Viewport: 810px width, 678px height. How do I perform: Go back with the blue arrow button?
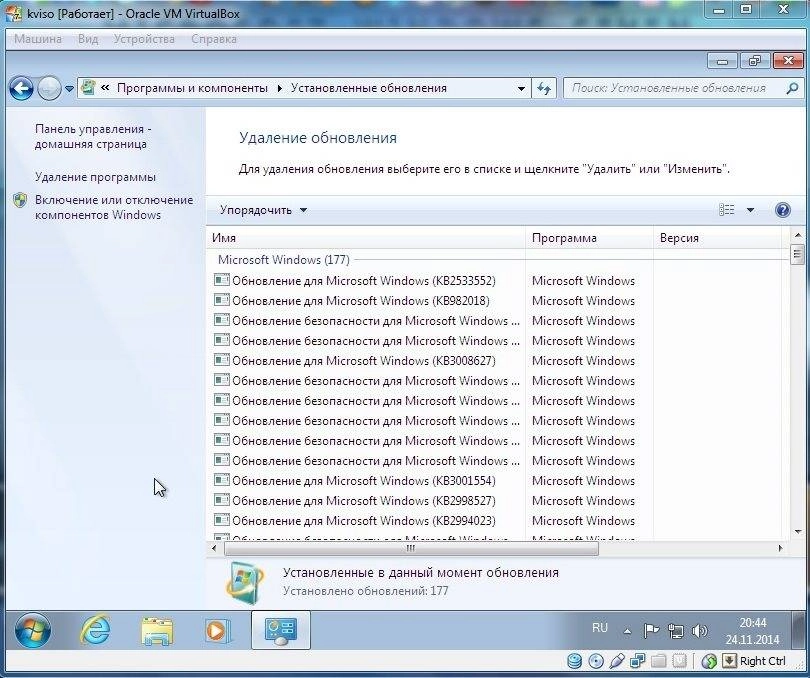click(21, 89)
